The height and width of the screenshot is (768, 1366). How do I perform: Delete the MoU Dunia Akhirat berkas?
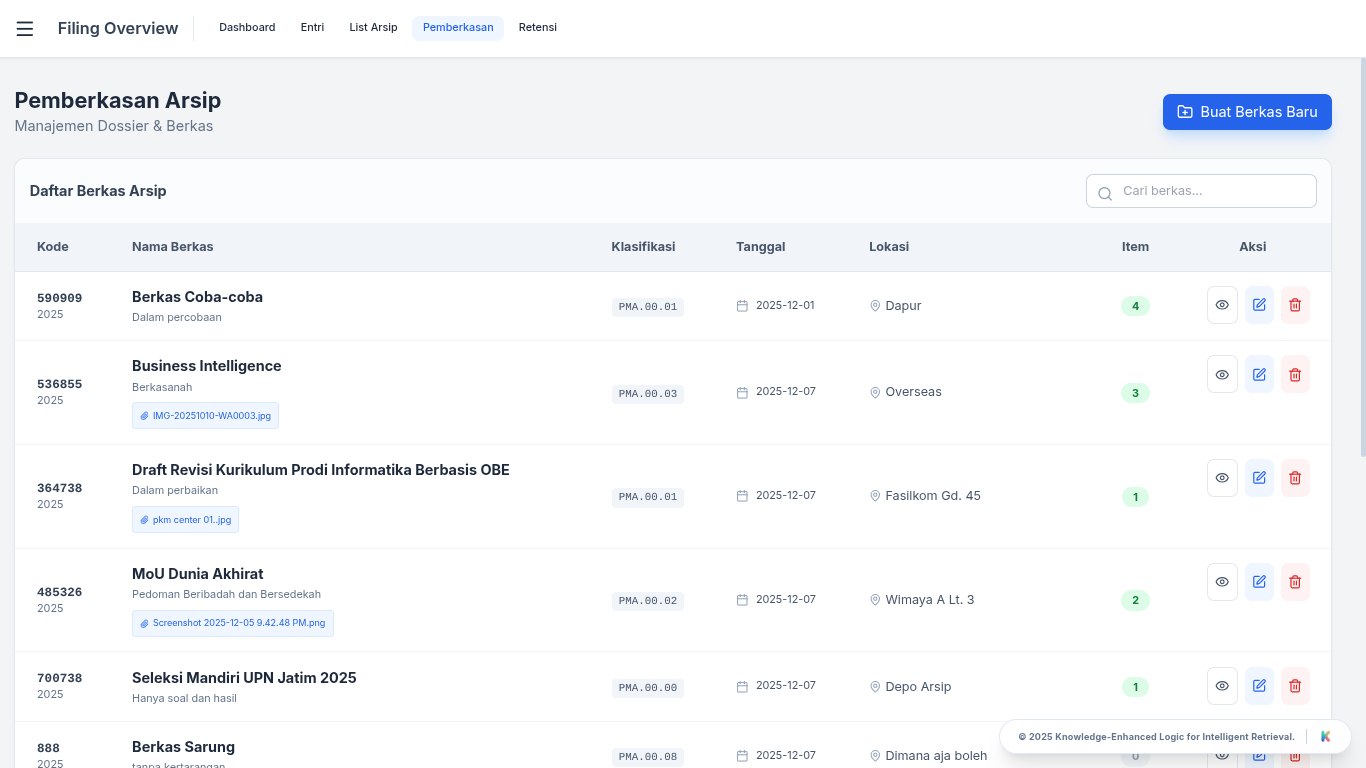[x=1295, y=582]
